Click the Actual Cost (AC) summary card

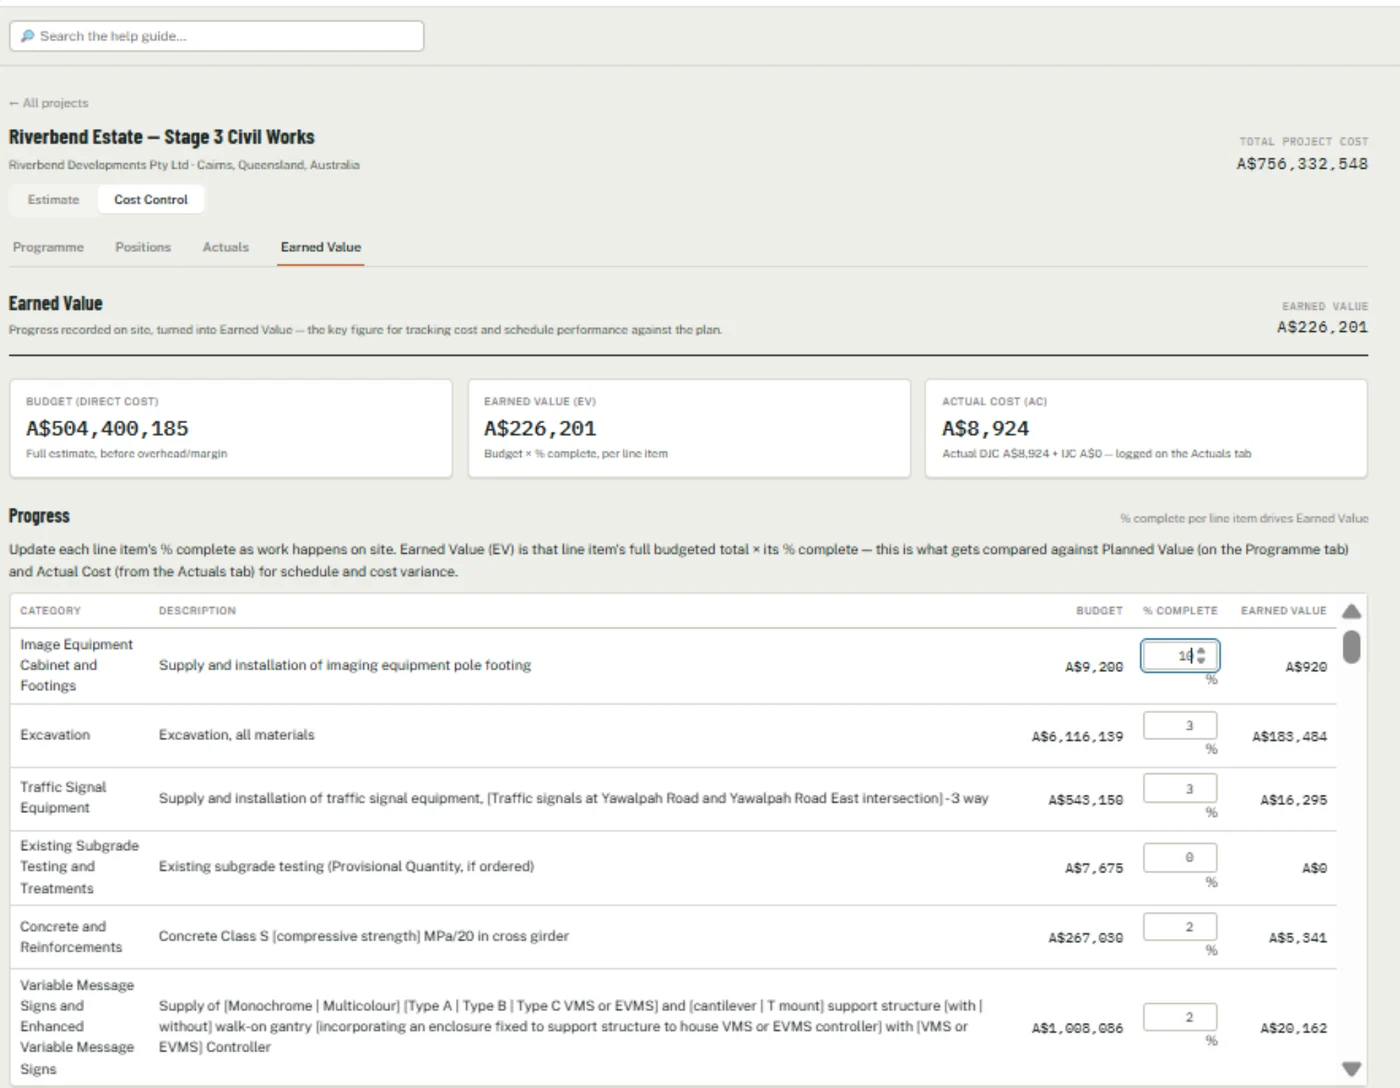tap(1146, 428)
